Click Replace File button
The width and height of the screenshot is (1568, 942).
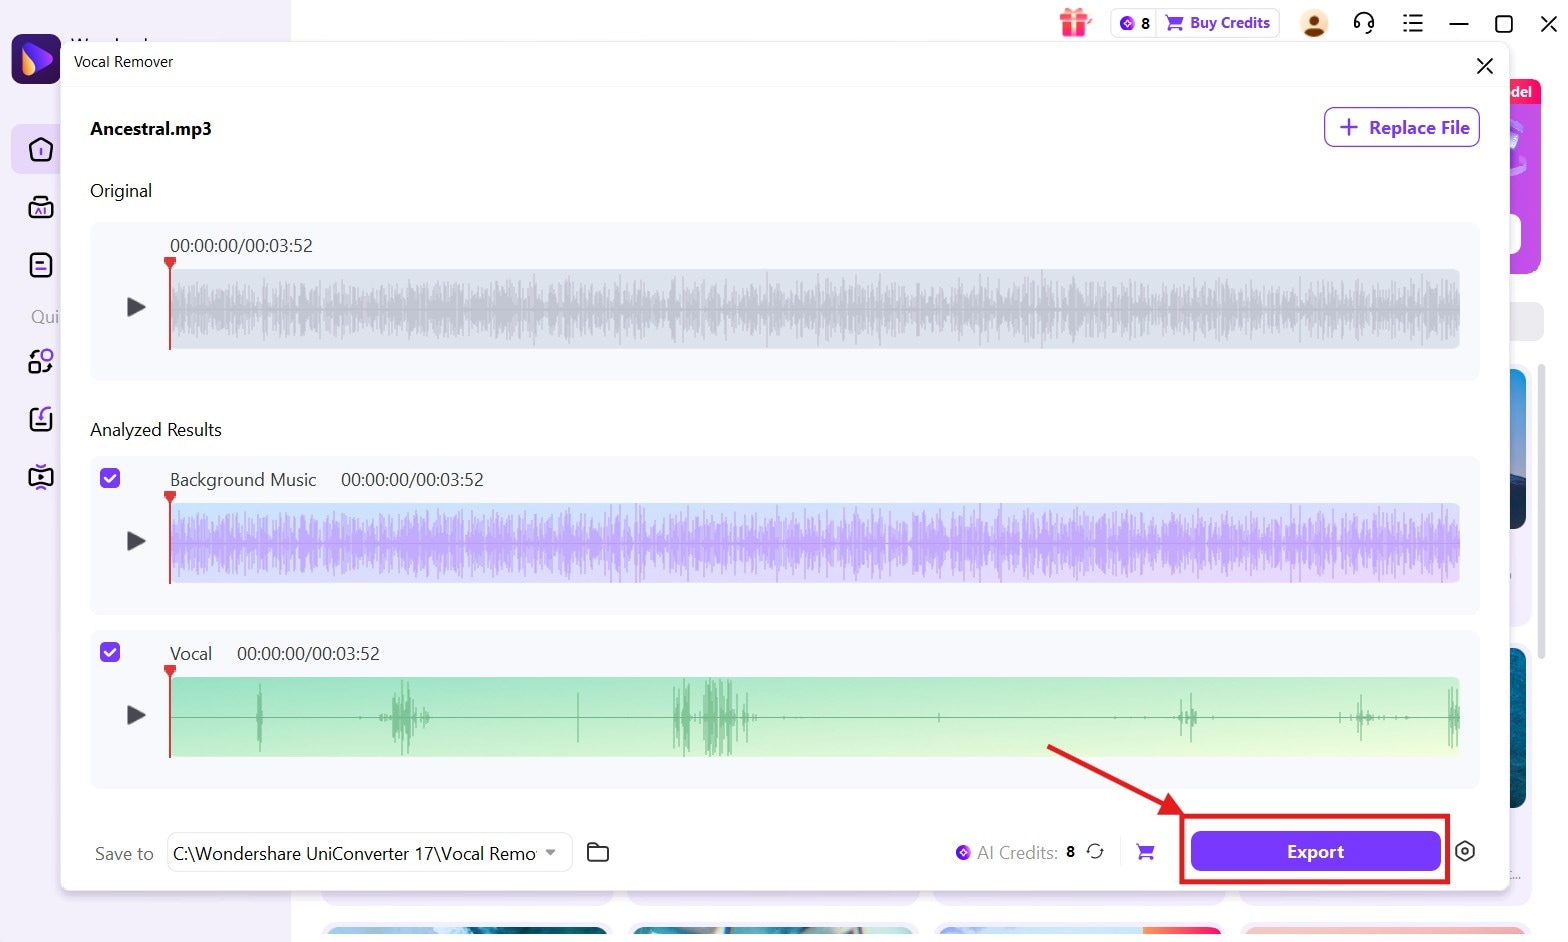1402,127
